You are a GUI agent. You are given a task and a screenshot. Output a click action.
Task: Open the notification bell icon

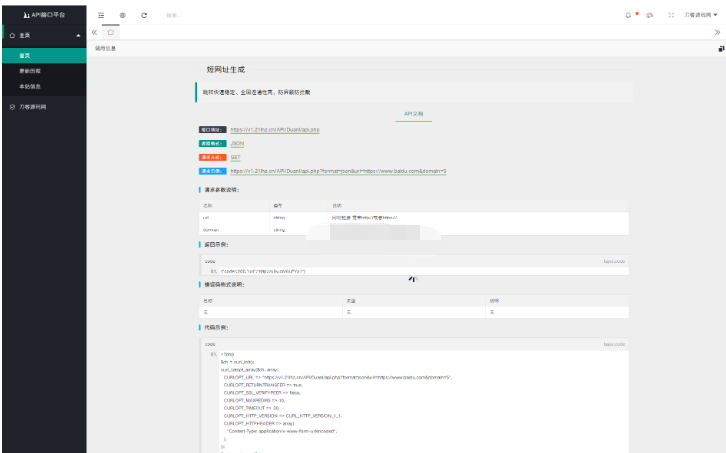[627, 15]
